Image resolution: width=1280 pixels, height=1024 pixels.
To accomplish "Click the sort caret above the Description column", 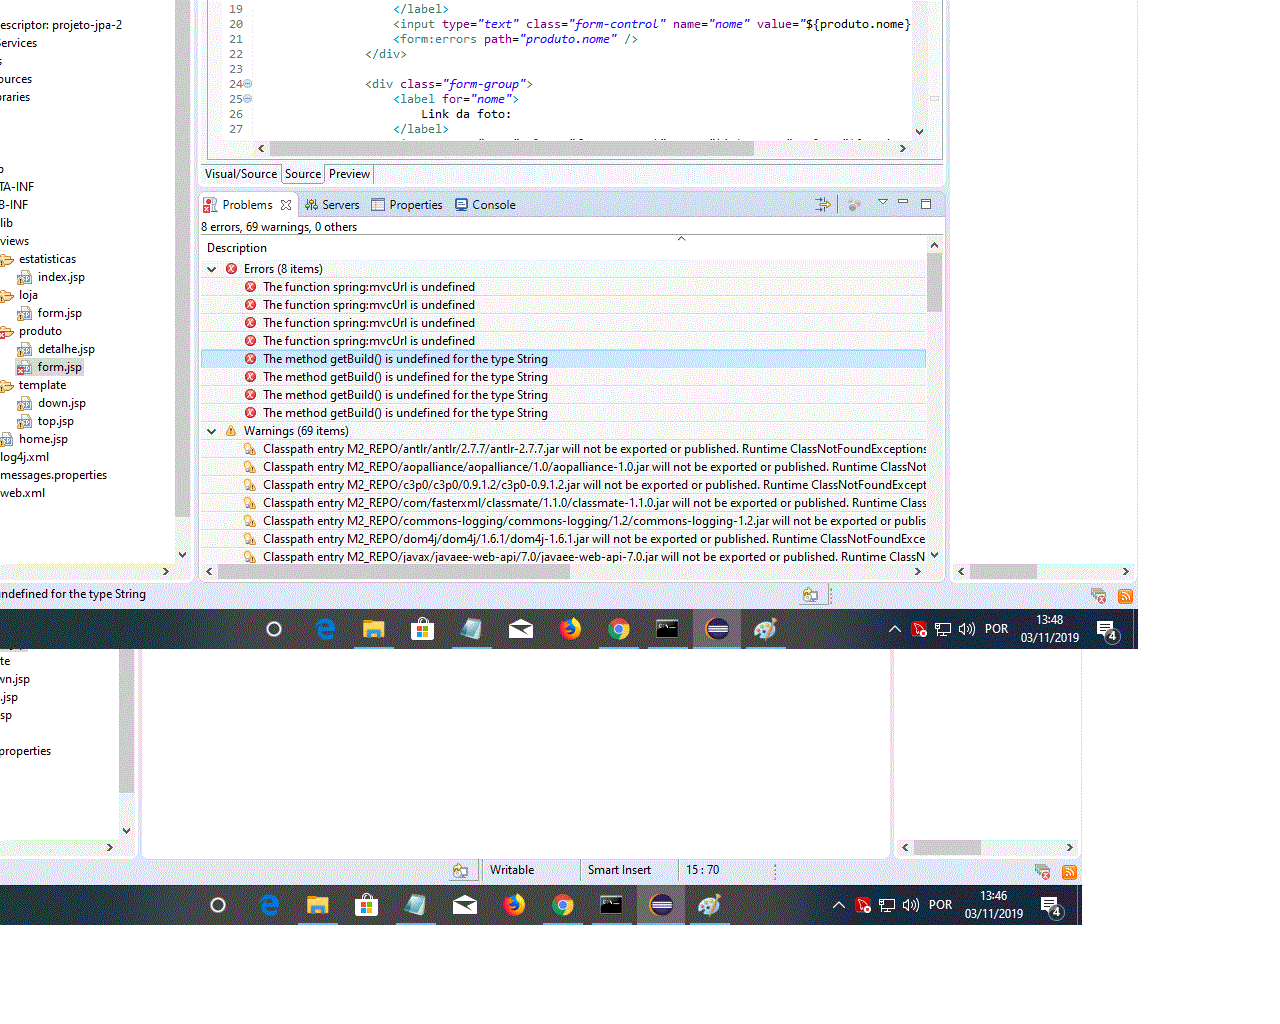I will pyautogui.click(x=681, y=238).
